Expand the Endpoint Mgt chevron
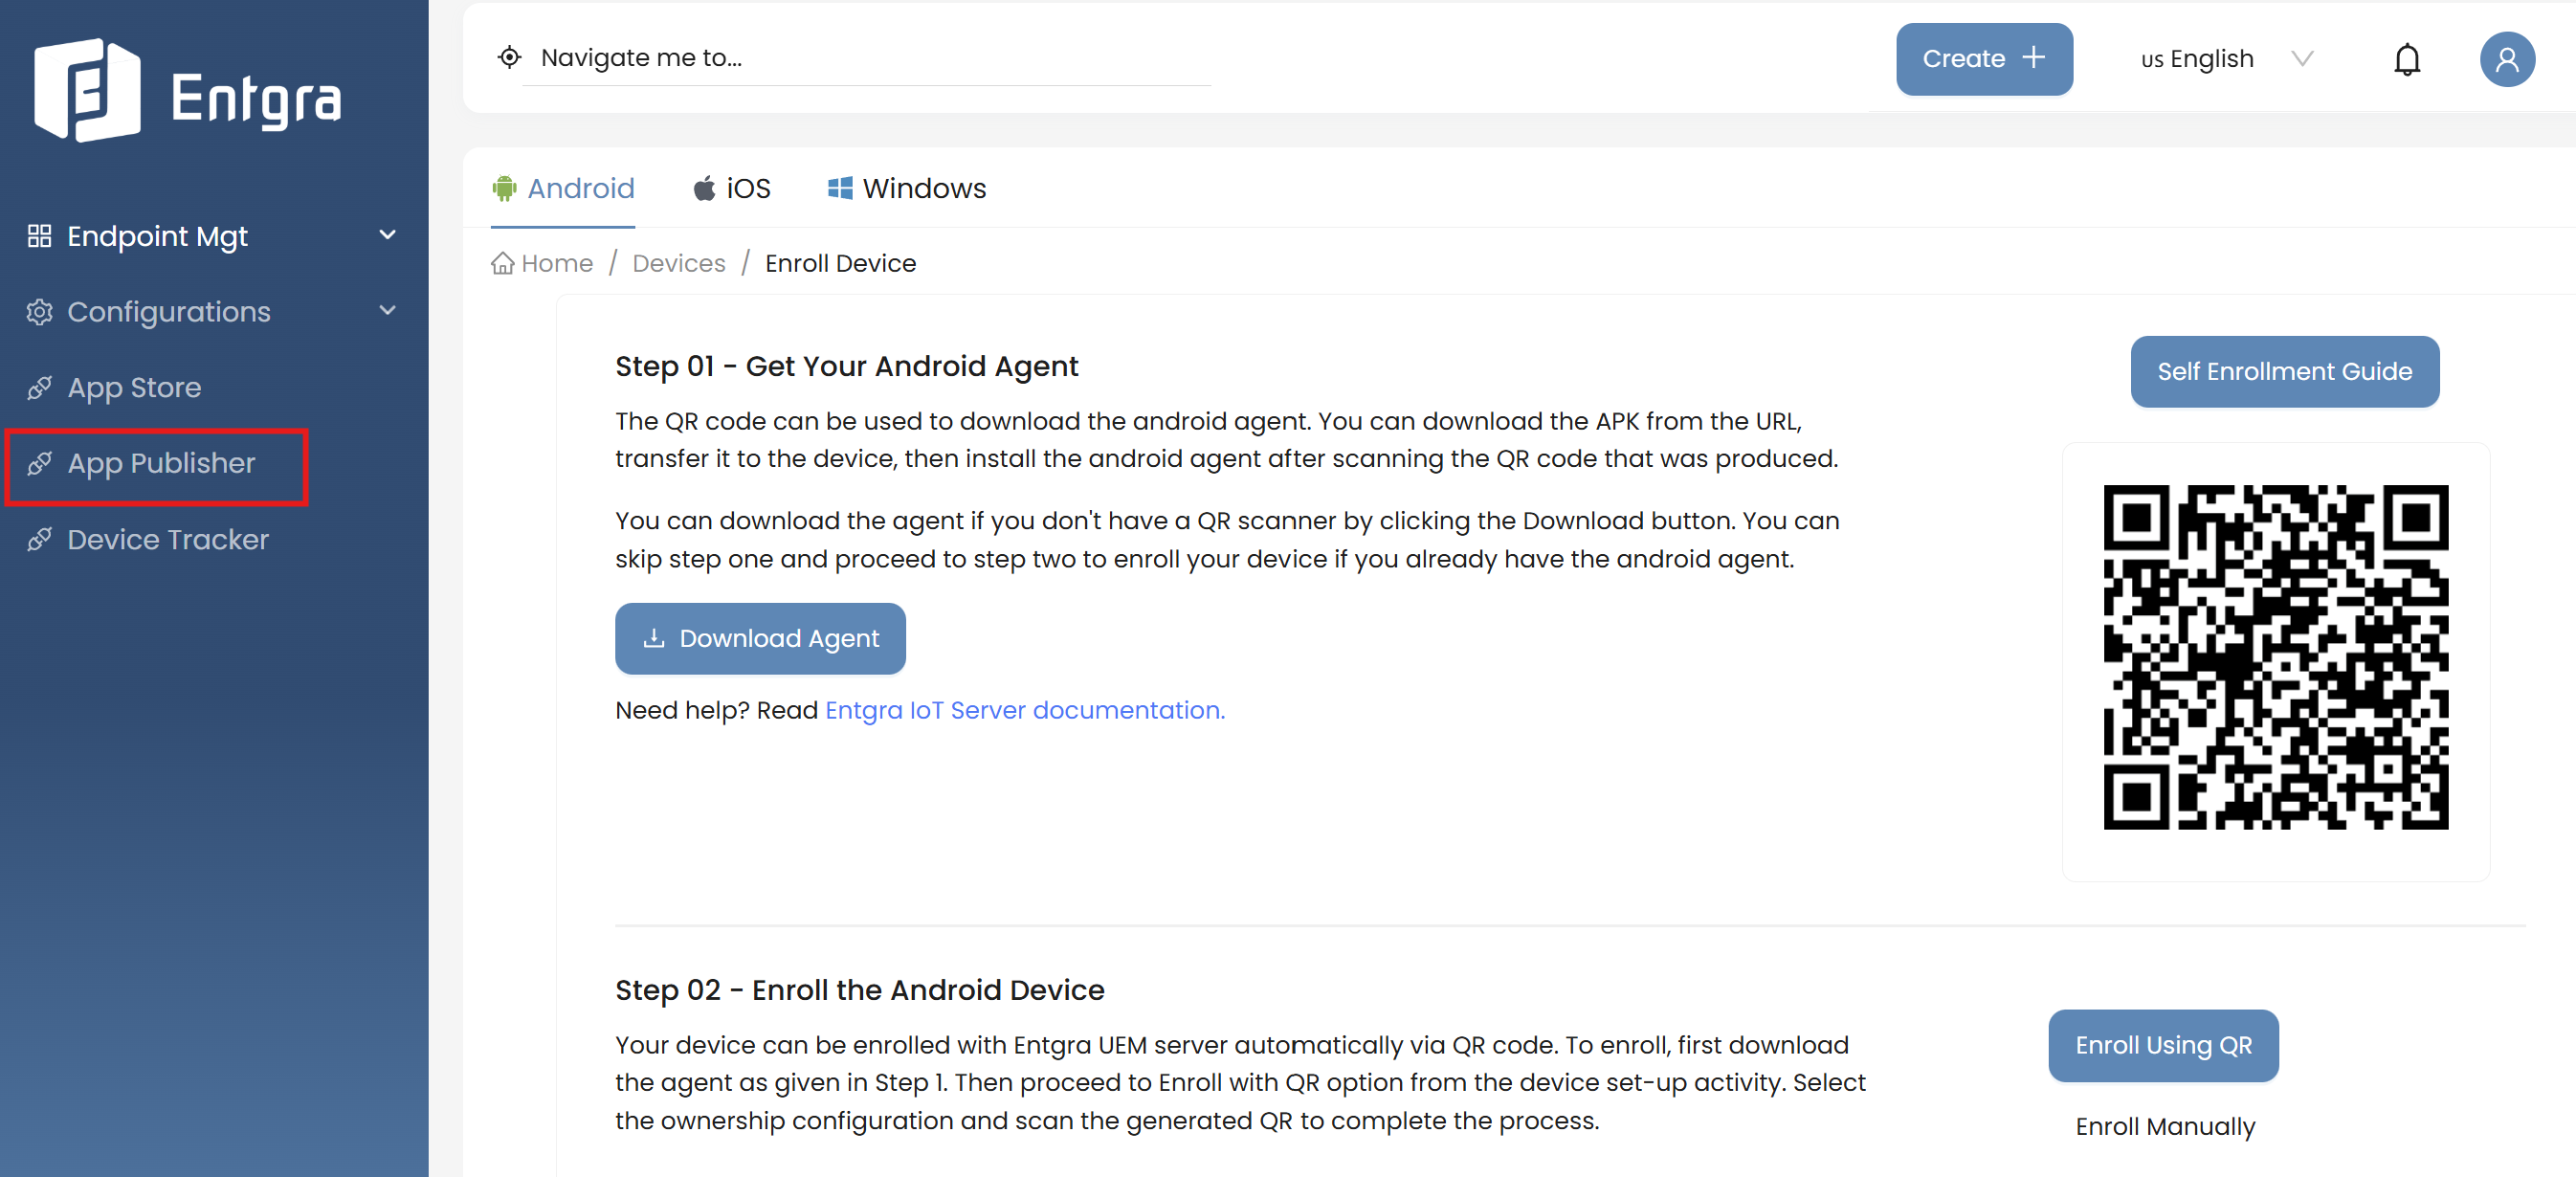2576x1177 pixels. (387, 235)
